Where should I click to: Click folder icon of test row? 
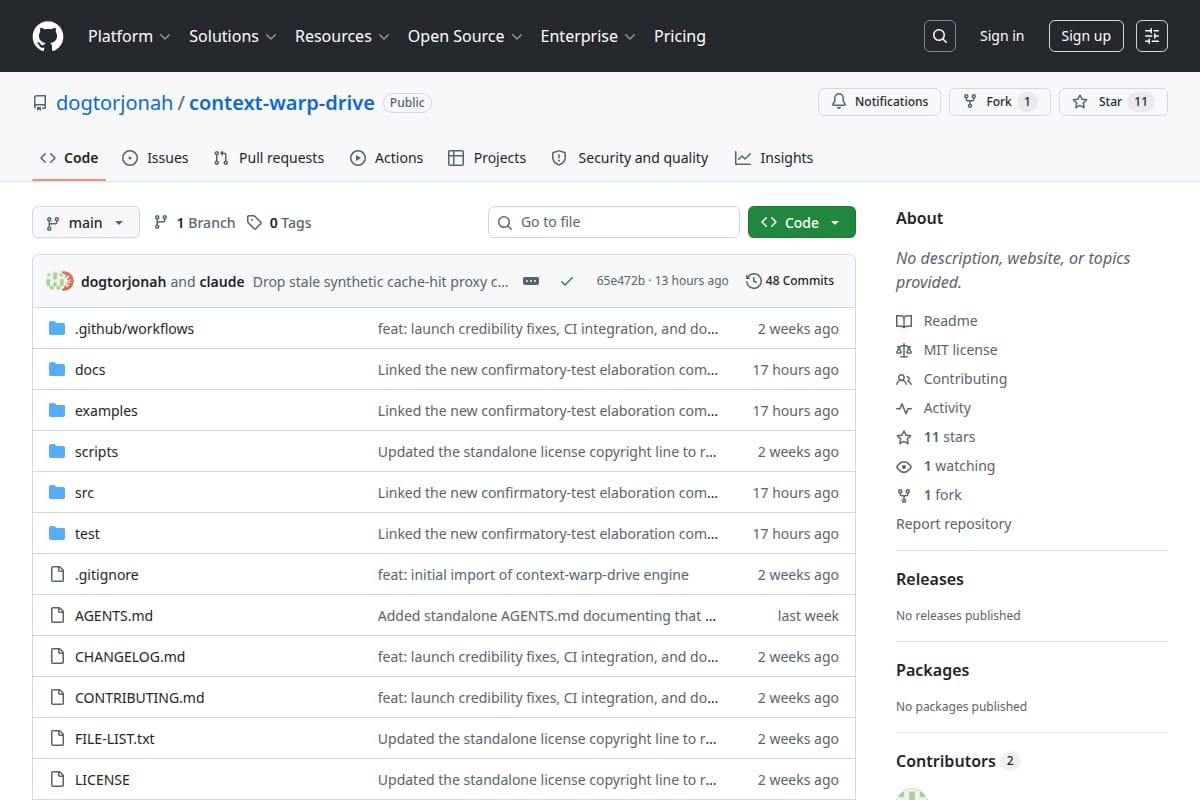tap(57, 534)
